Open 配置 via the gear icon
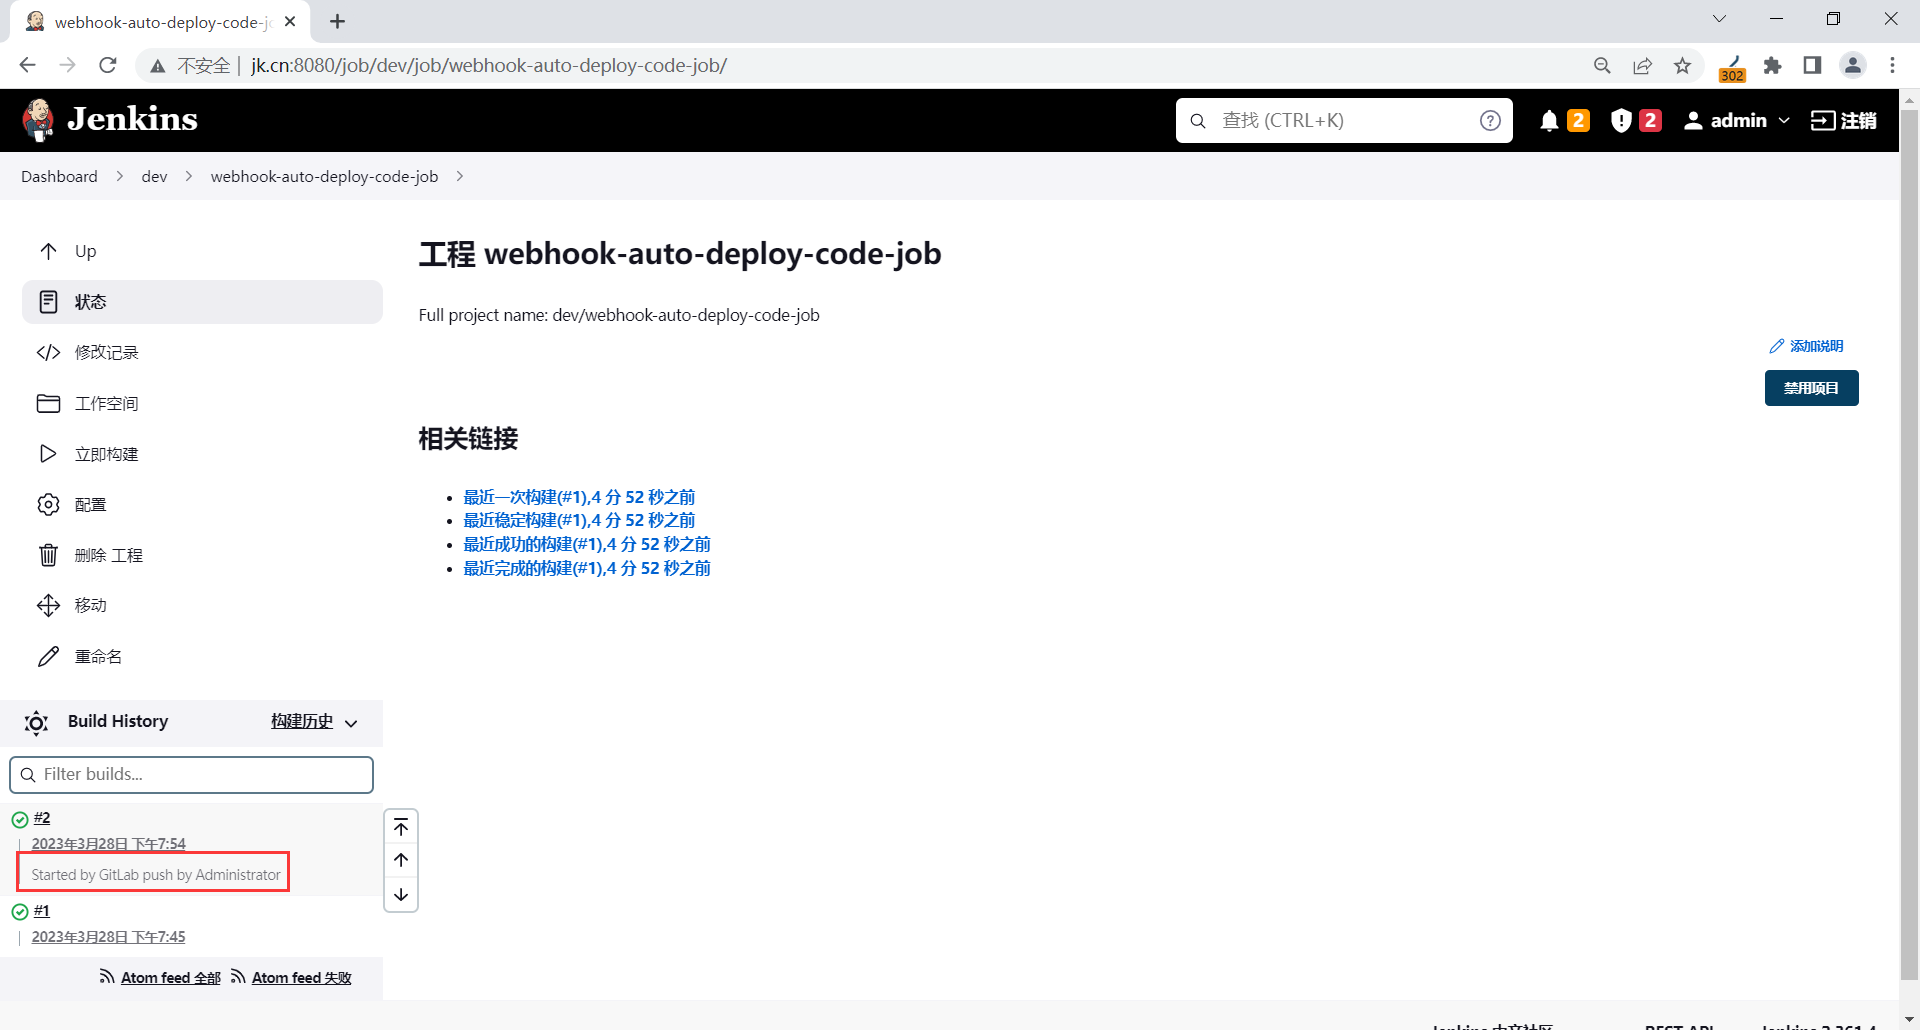Viewport: 1920px width, 1030px height. click(49, 504)
